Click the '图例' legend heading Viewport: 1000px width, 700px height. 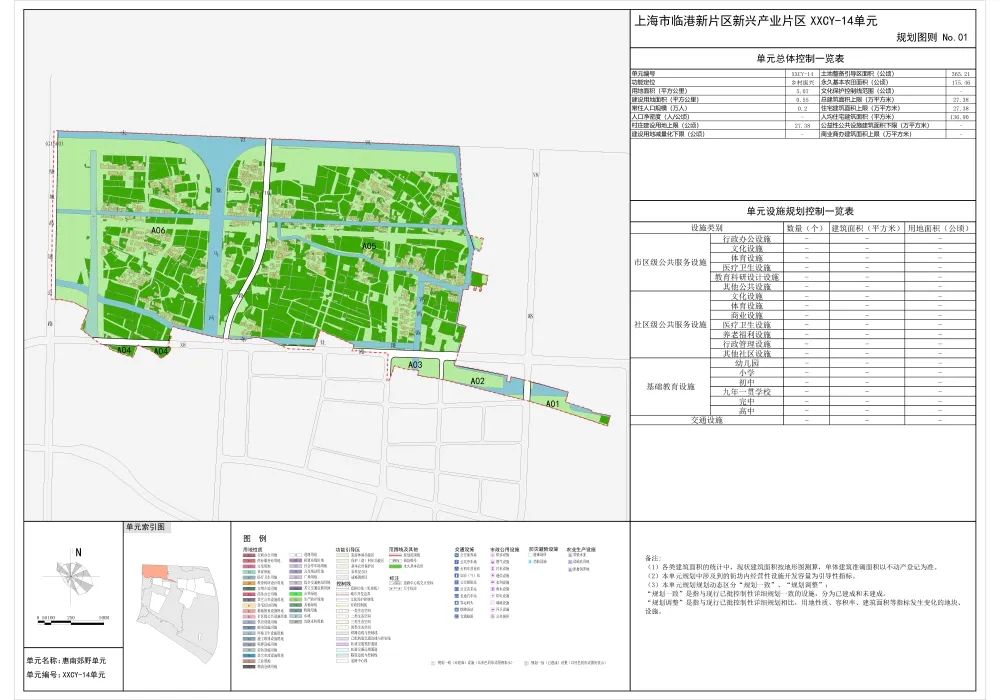[254, 539]
